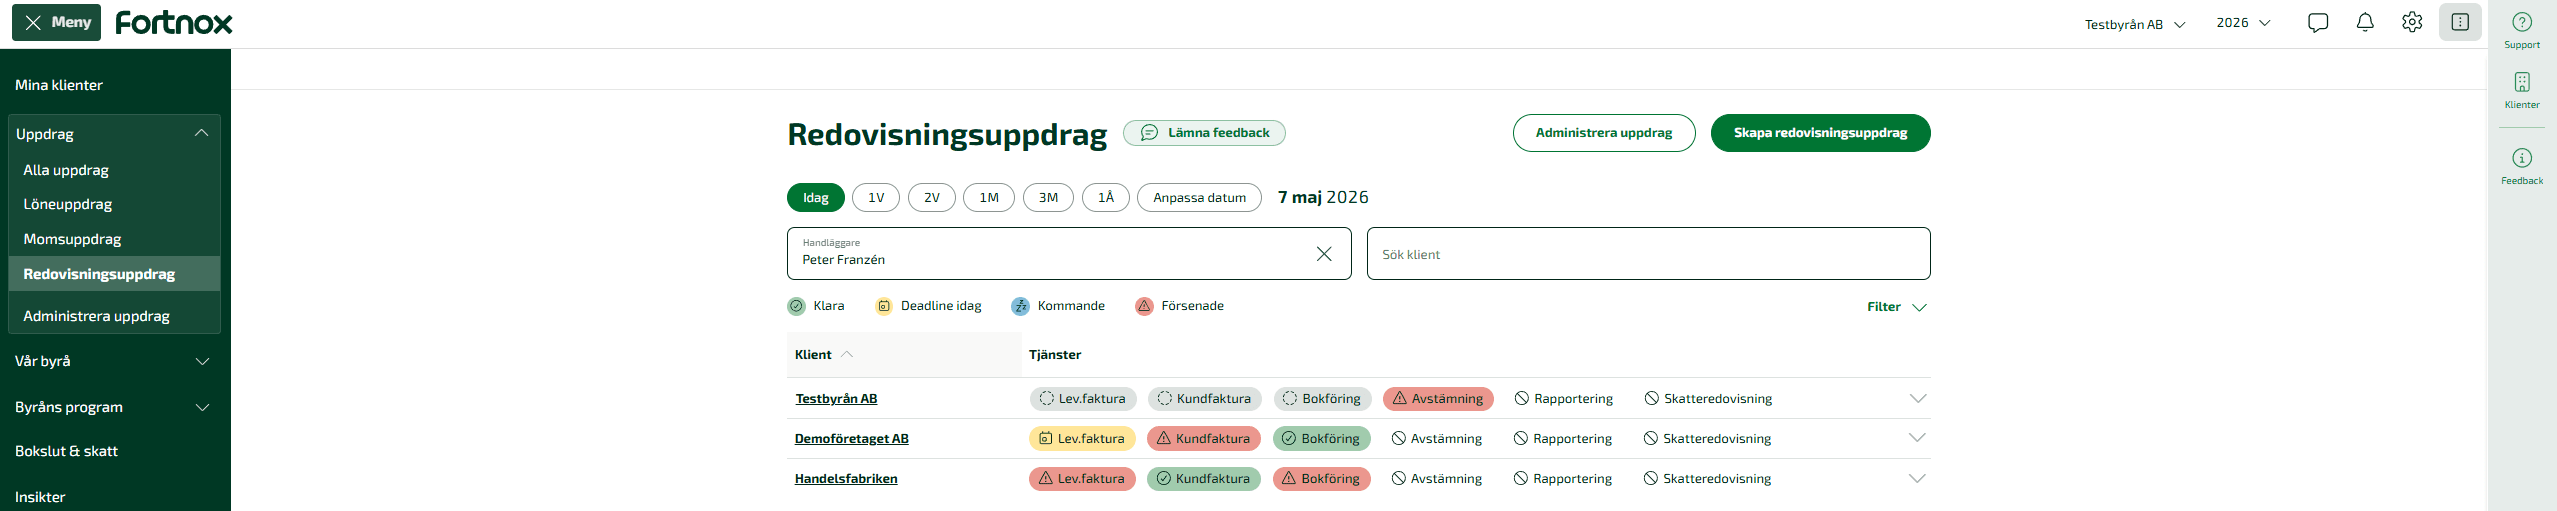Close the Meny panel
The width and height of the screenshot is (2557, 511).
point(57,22)
